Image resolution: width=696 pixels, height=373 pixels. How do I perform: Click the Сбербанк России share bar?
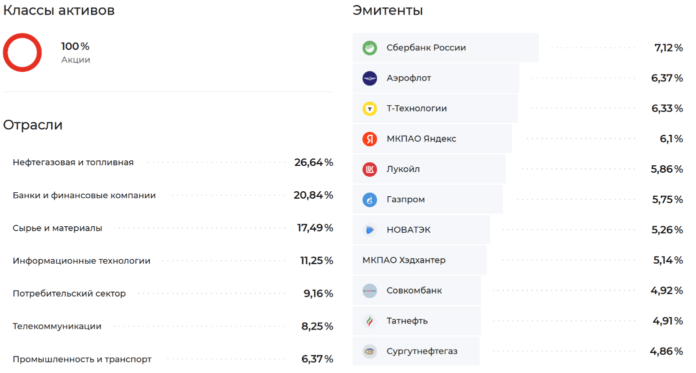pos(446,48)
